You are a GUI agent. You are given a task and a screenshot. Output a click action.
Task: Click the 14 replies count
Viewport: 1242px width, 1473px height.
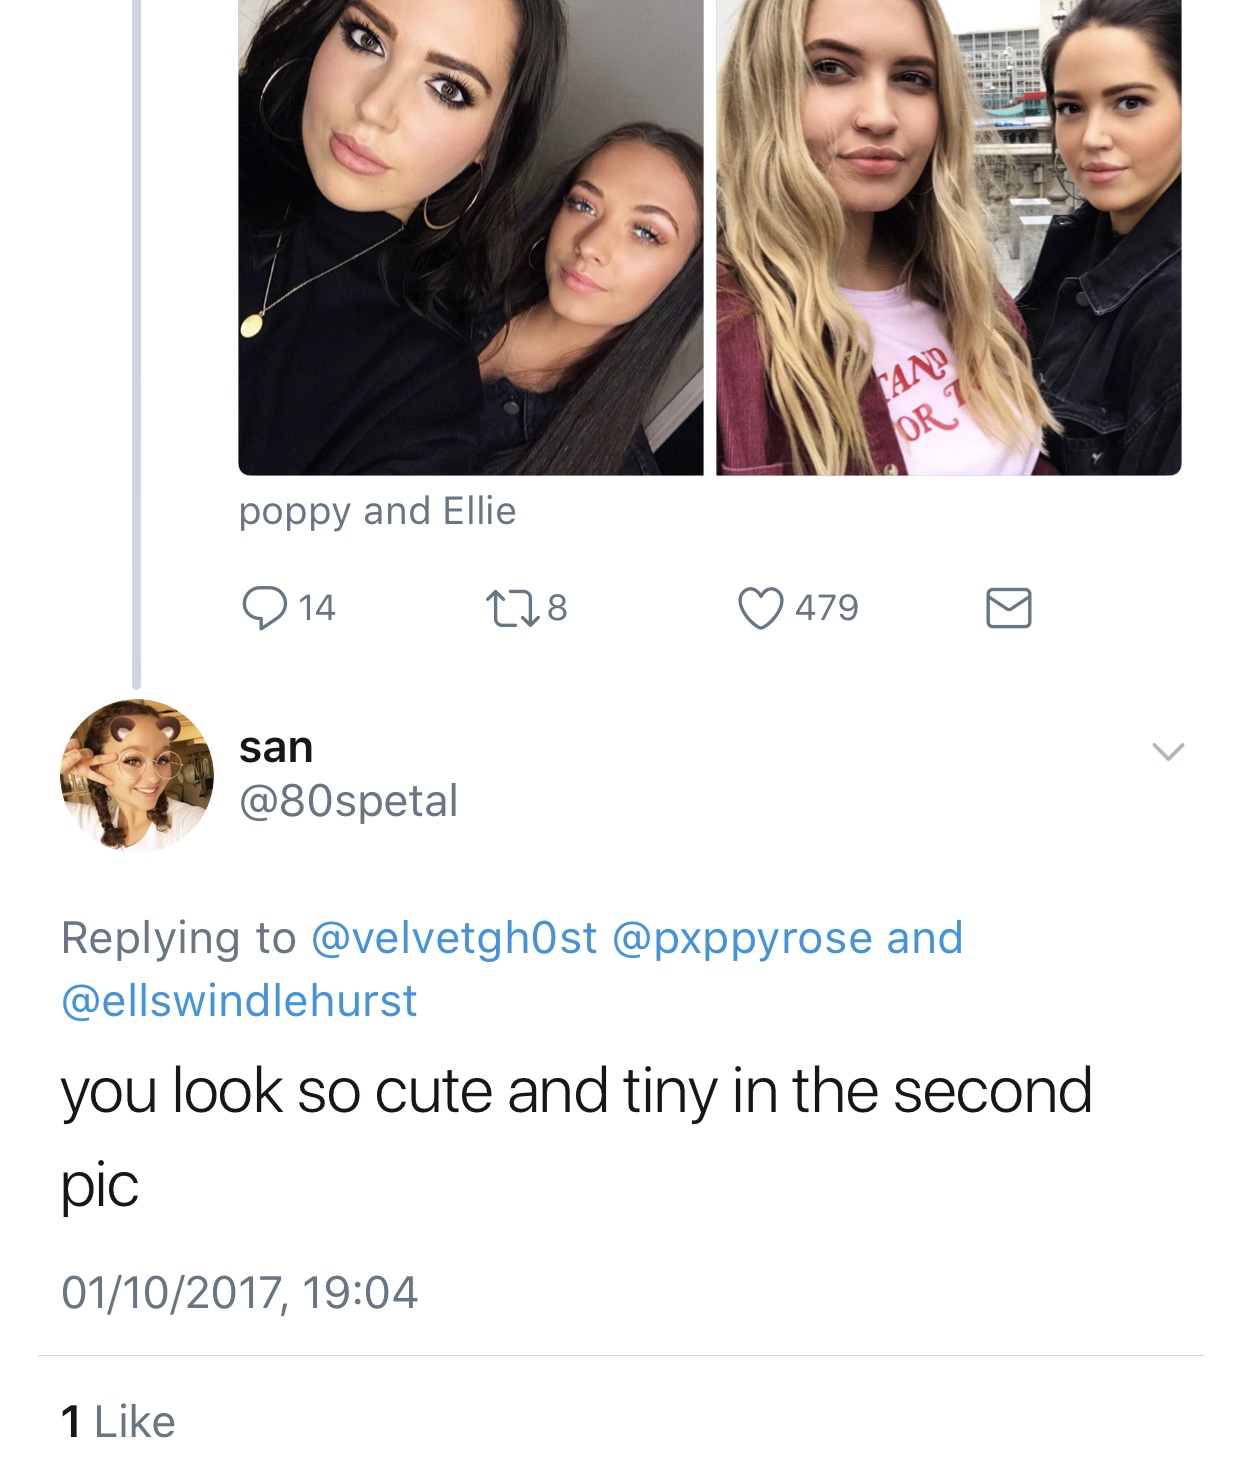pyautogui.click(x=317, y=608)
